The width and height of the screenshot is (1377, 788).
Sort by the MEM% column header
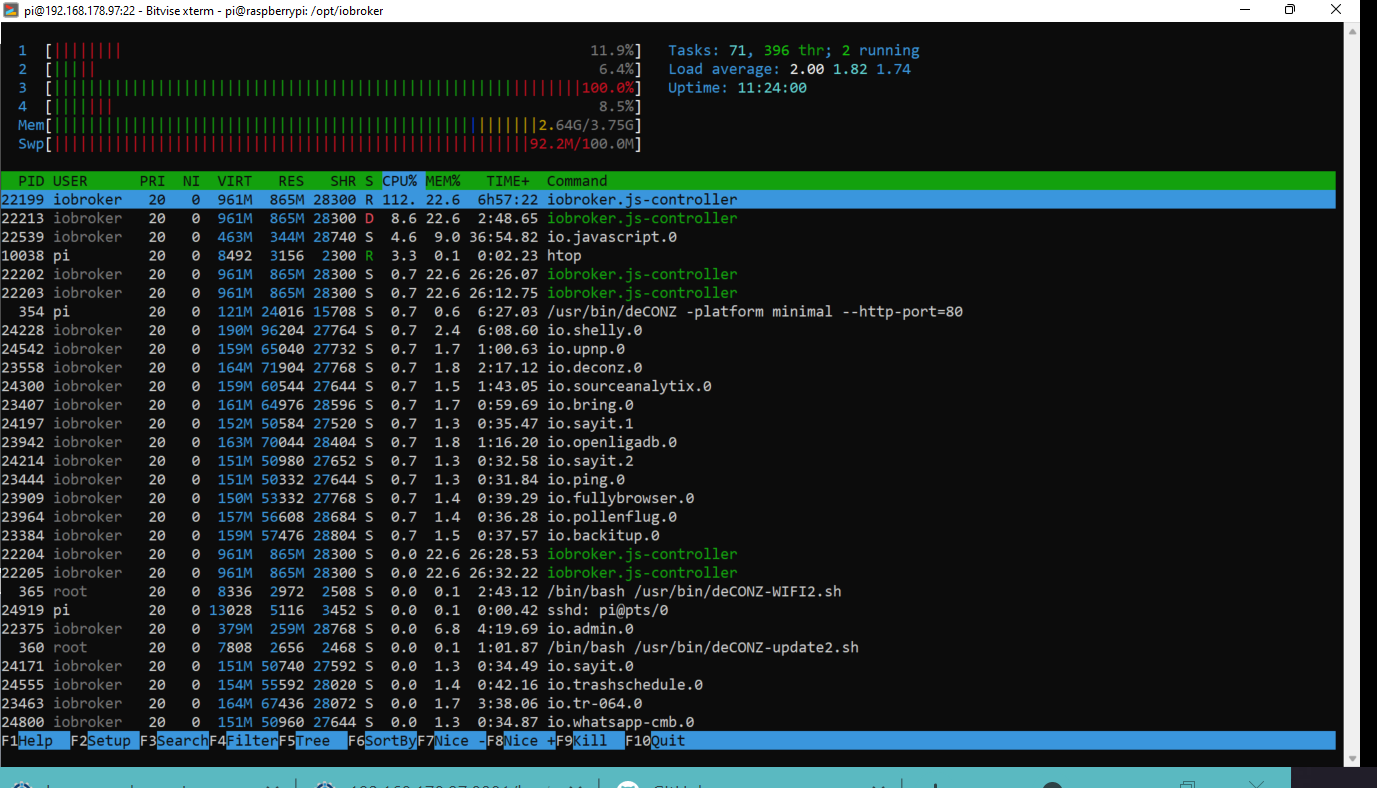[443, 181]
